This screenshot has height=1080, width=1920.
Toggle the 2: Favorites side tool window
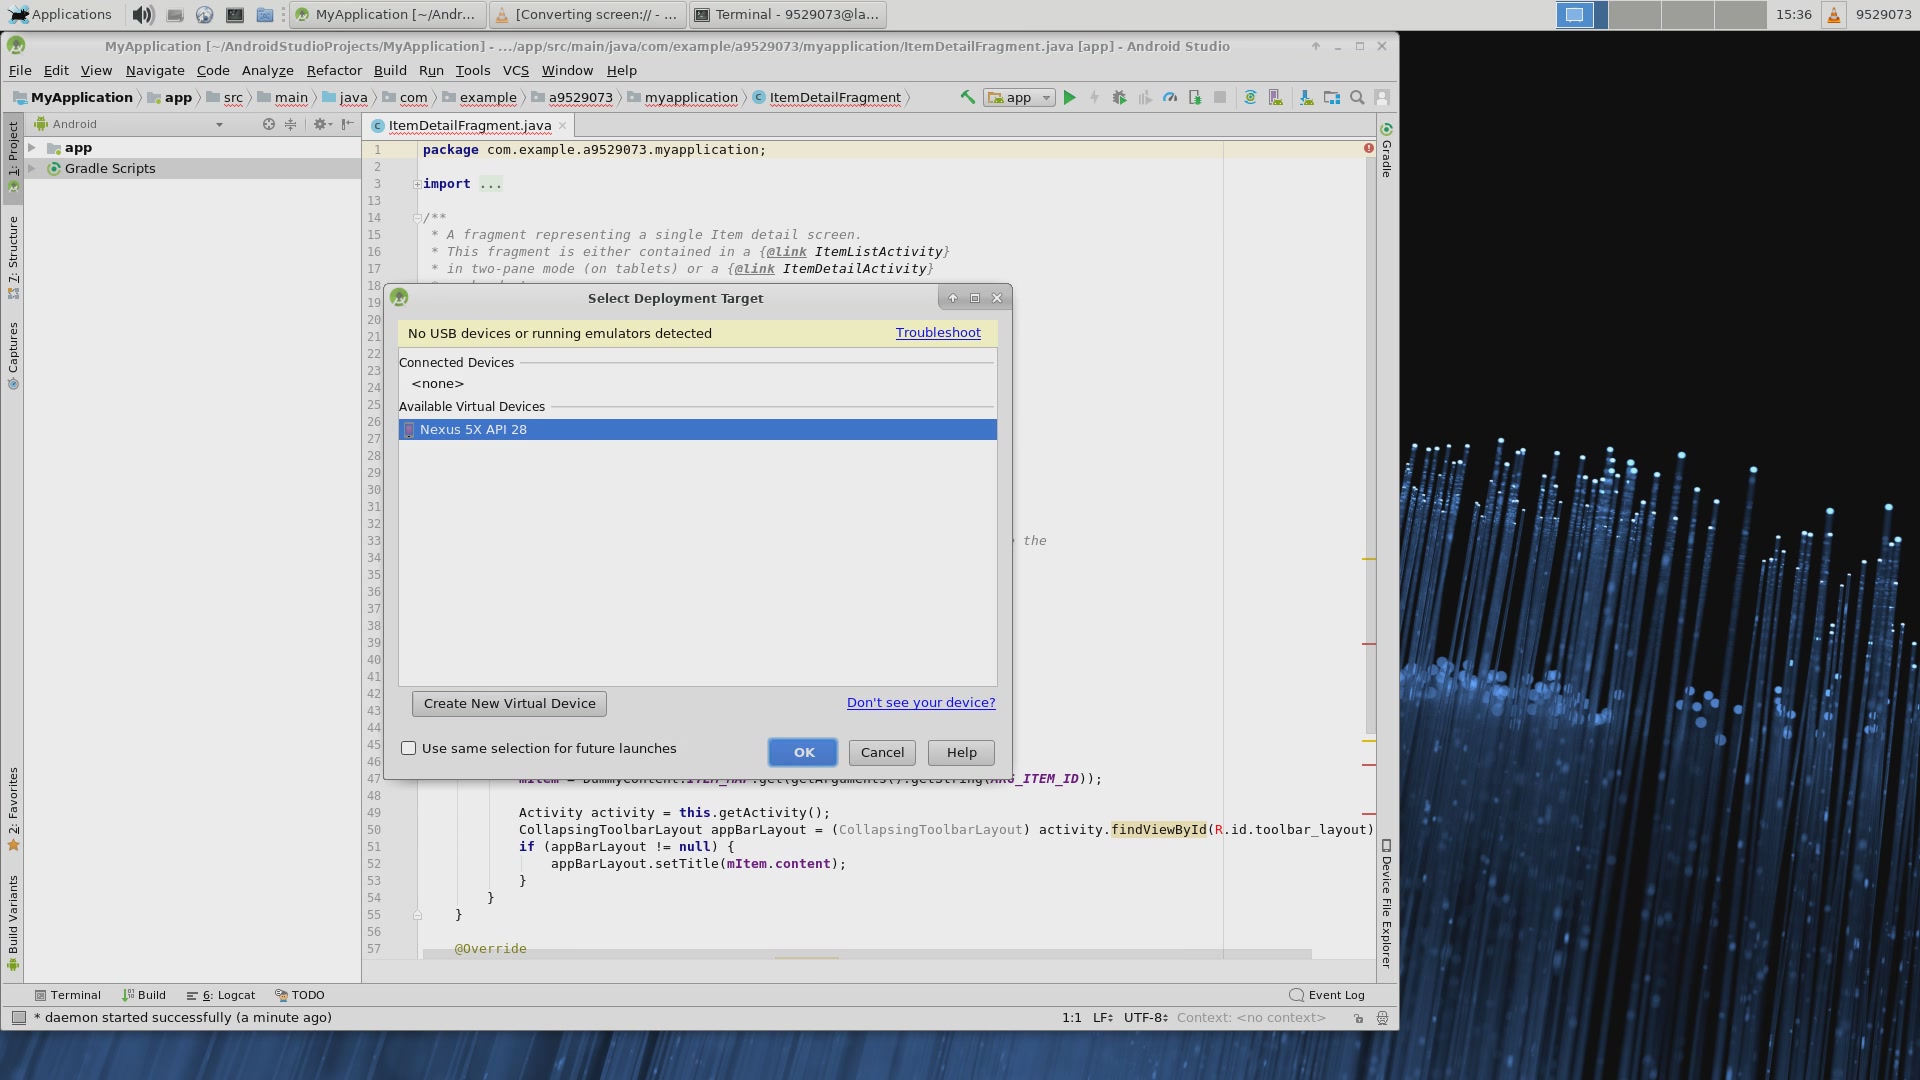(13, 808)
